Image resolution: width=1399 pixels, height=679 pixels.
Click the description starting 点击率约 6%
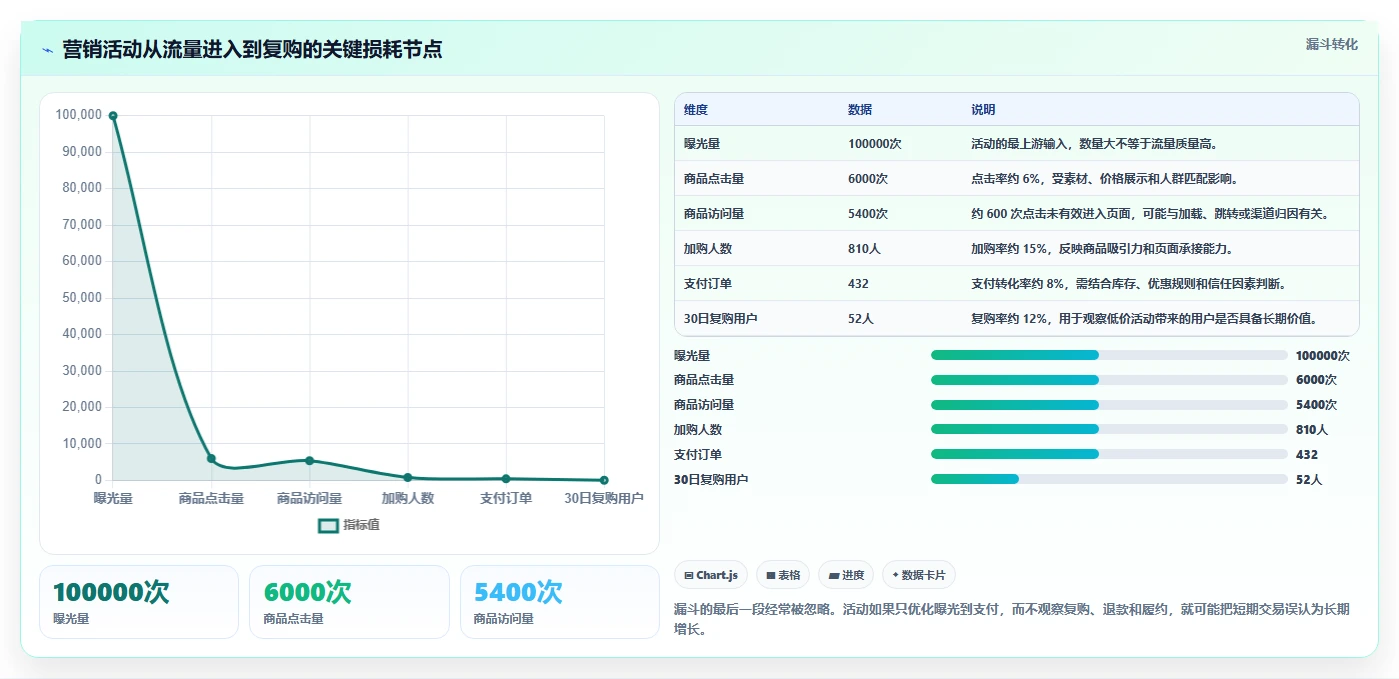(x=1106, y=179)
